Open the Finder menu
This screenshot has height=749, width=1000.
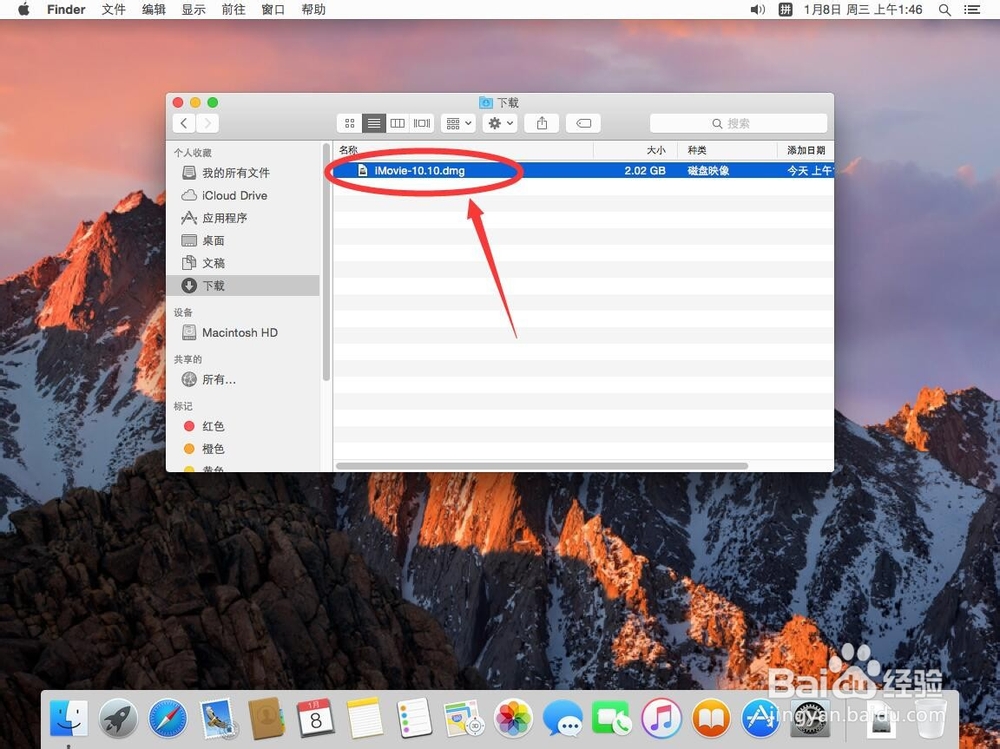click(66, 10)
